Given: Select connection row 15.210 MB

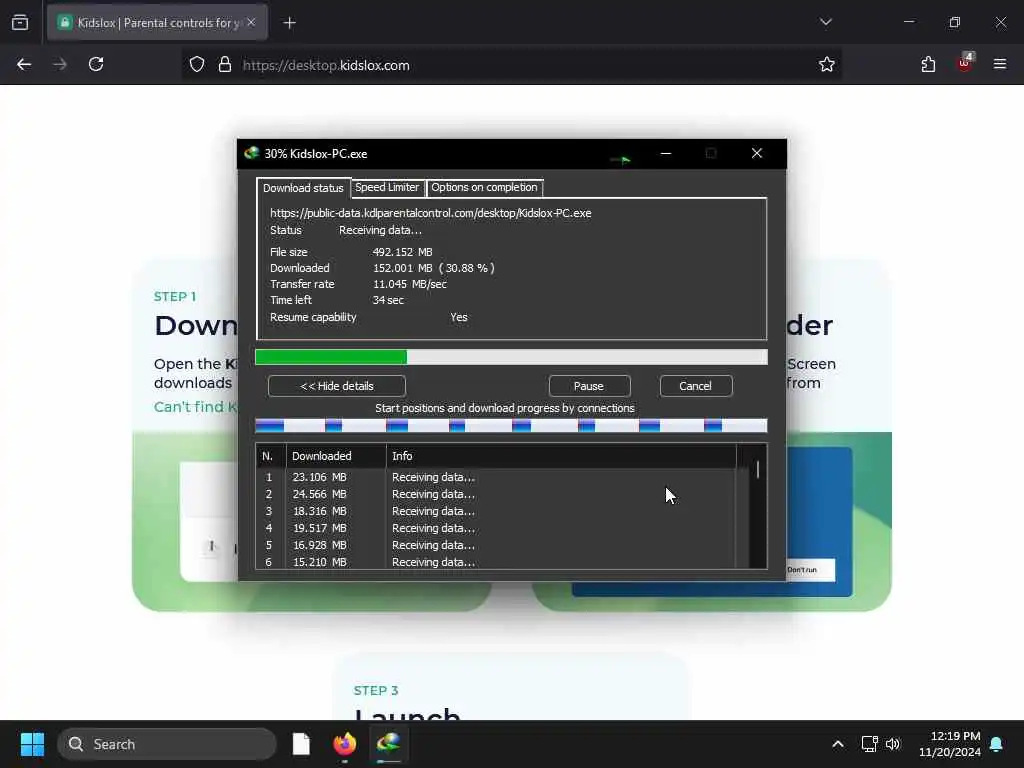Looking at the screenshot, I should [496, 562].
